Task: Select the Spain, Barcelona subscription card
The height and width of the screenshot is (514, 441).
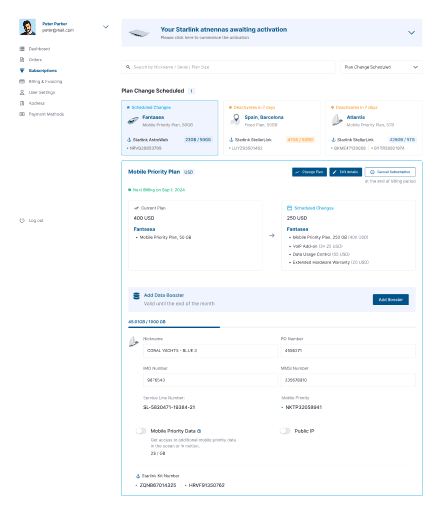Action: (272, 128)
